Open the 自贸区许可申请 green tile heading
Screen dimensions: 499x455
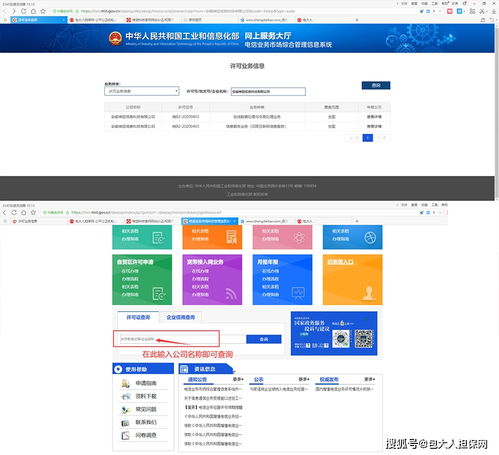coord(135,262)
